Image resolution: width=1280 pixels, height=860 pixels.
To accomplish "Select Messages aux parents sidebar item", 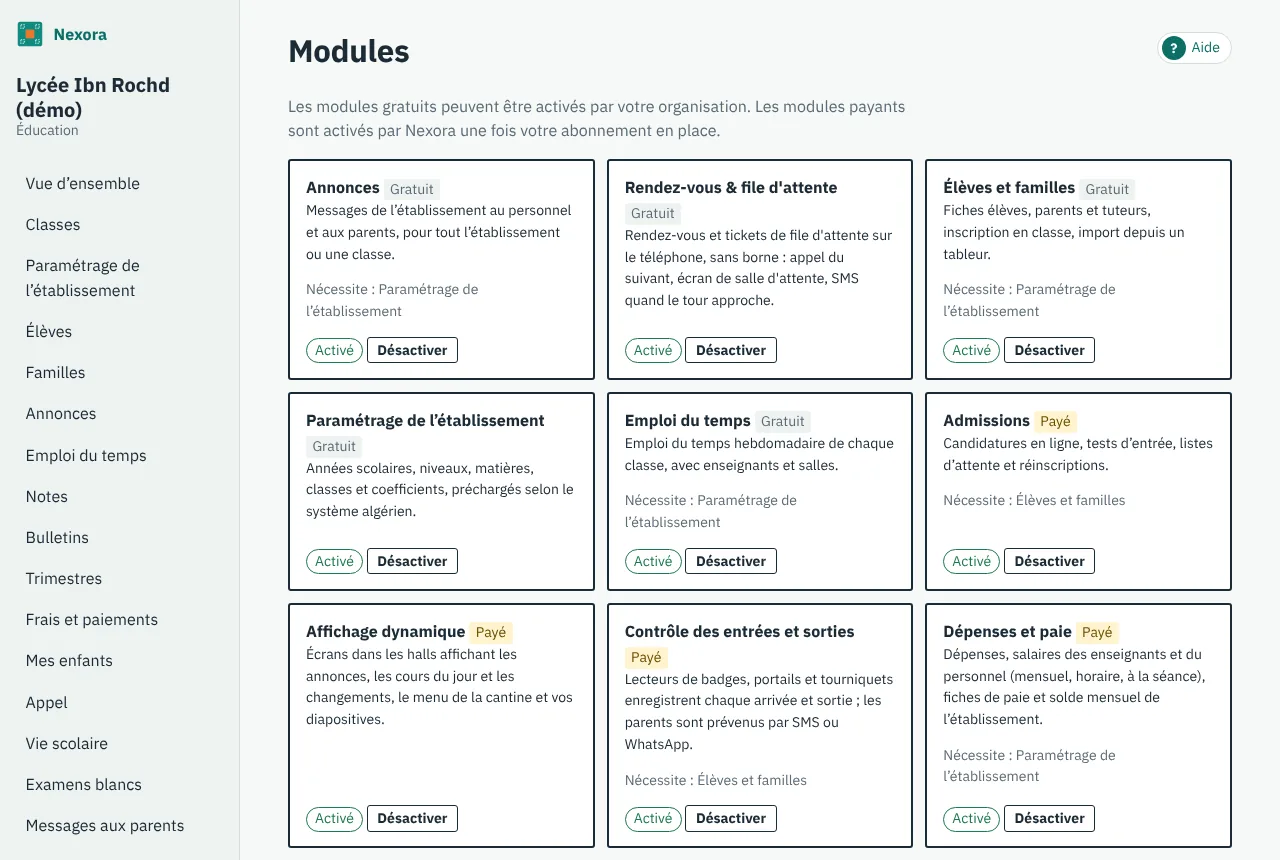I will (x=105, y=825).
